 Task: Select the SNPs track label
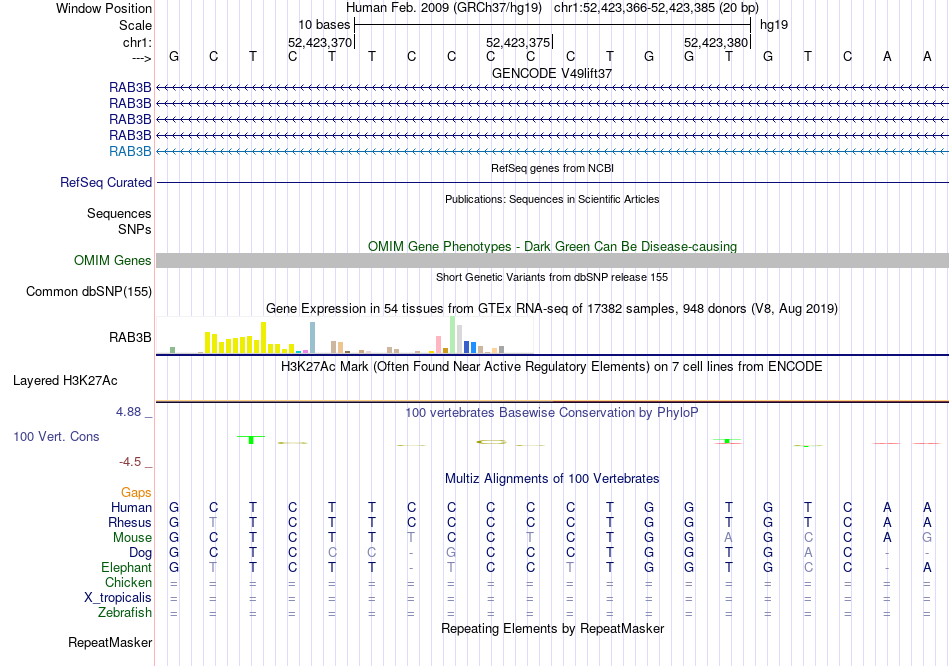pos(135,230)
